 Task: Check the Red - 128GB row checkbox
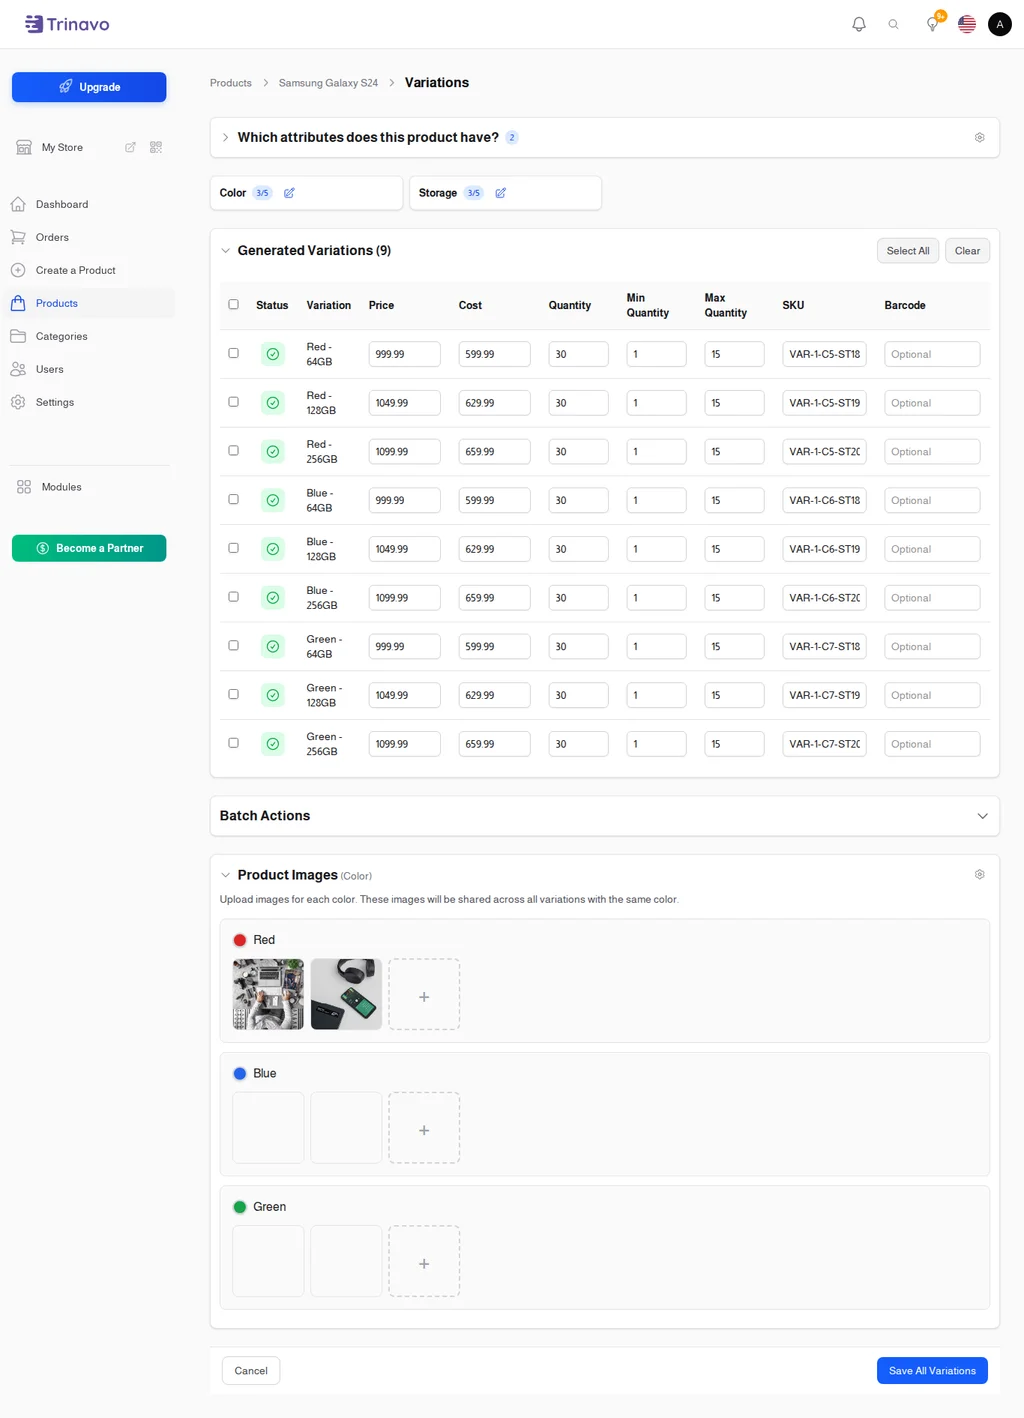[x=233, y=402]
